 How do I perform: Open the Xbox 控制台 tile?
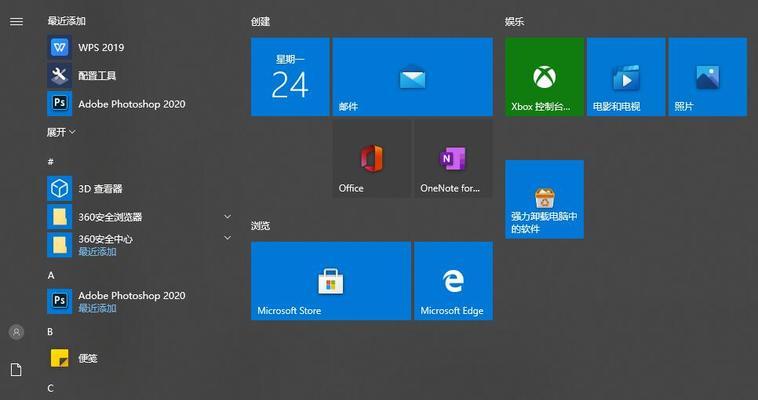[544, 77]
